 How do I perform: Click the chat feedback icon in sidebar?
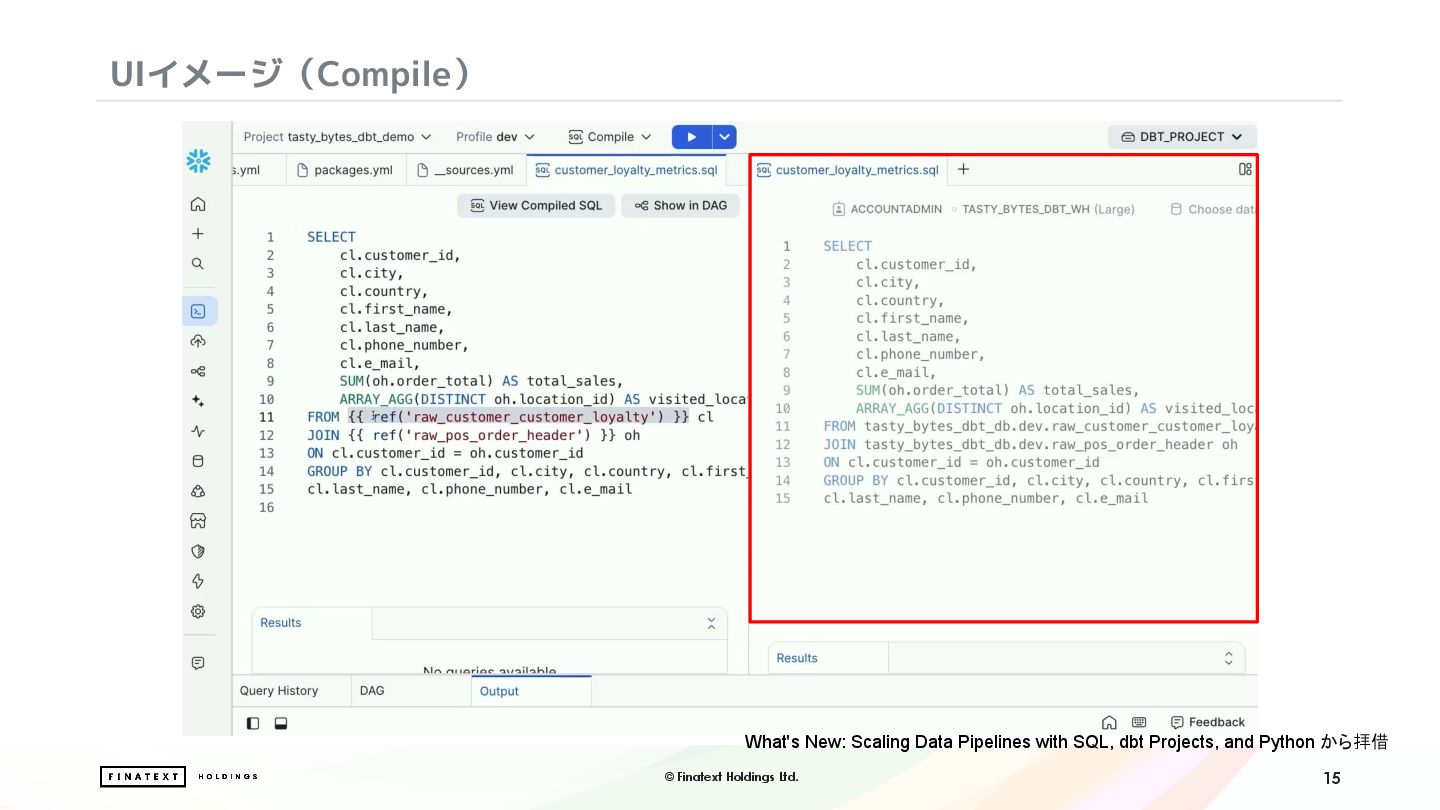pos(198,663)
